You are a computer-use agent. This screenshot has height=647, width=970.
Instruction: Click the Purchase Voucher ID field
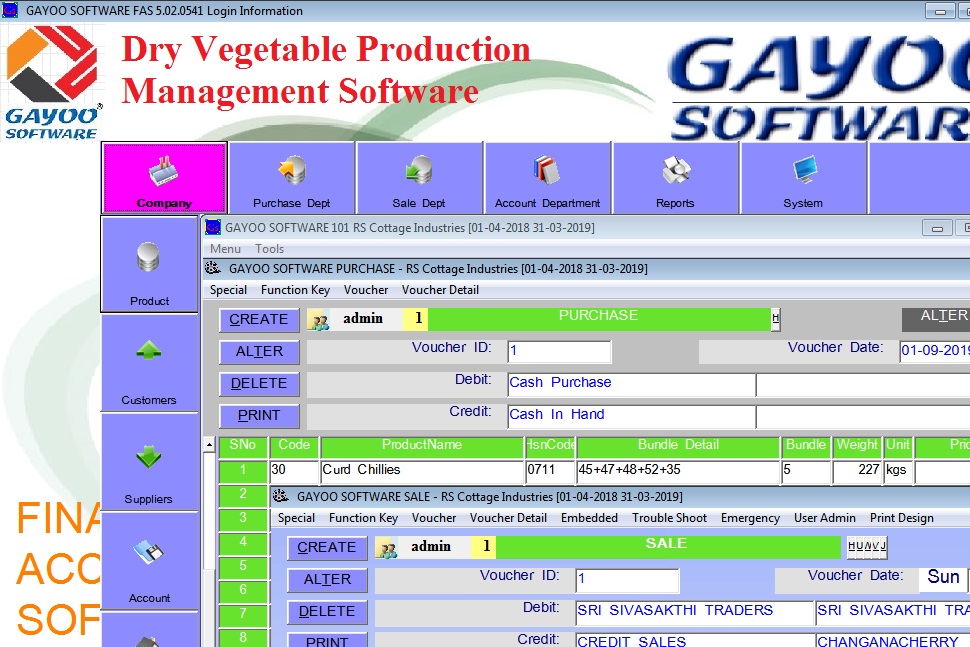click(x=559, y=351)
